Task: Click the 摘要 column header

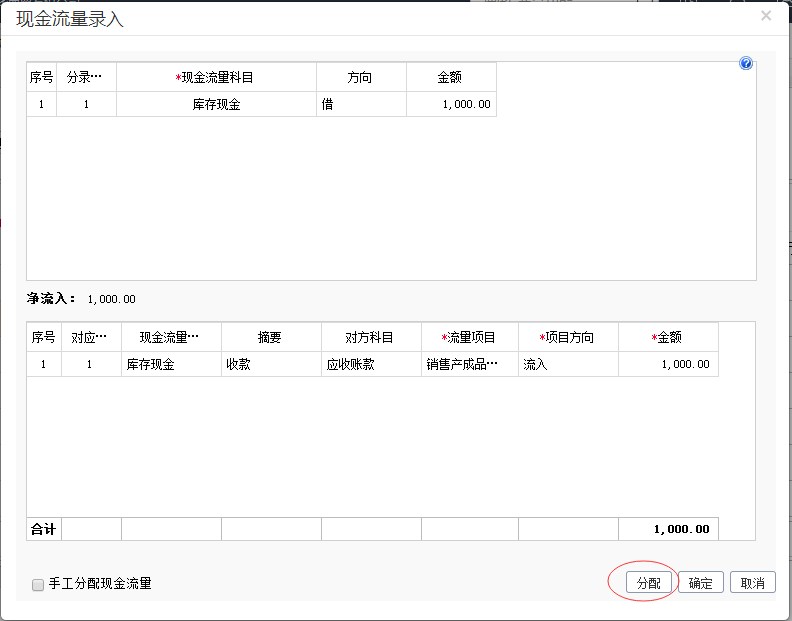Action: pyautogui.click(x=271, y=337)
